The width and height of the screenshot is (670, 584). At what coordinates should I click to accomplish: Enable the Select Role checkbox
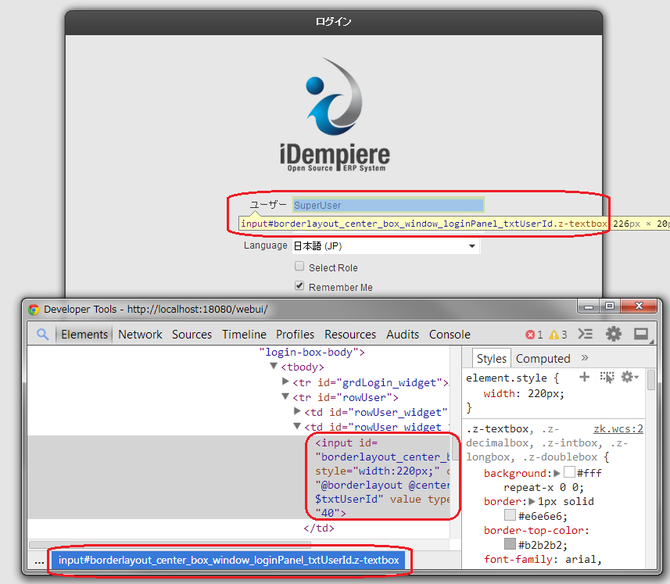299,267
